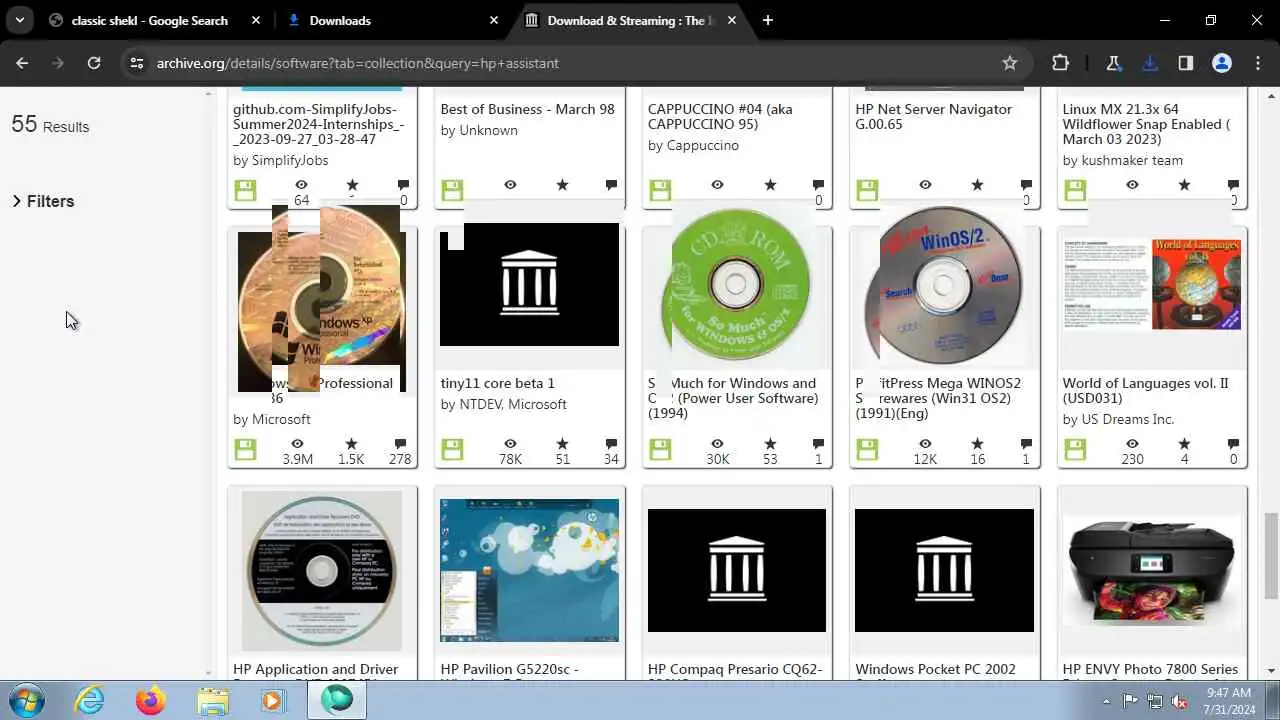1280x720 pixels.
Task: Click favorites star on Windows XP card
Action: [x=351, y=444]
